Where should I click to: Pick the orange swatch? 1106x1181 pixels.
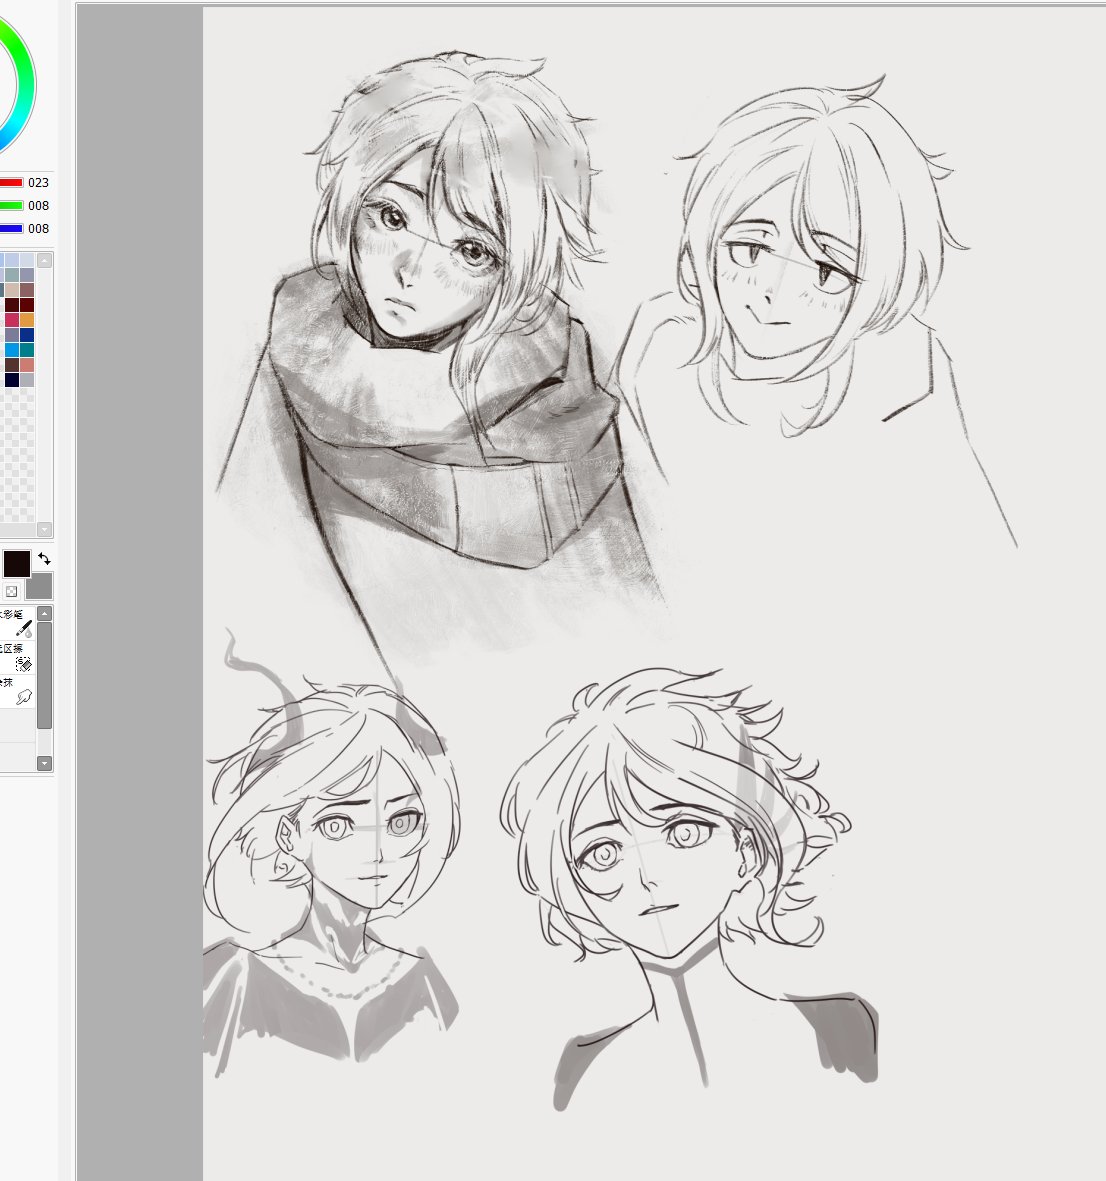pyautogui.click(x=27, y=320)
